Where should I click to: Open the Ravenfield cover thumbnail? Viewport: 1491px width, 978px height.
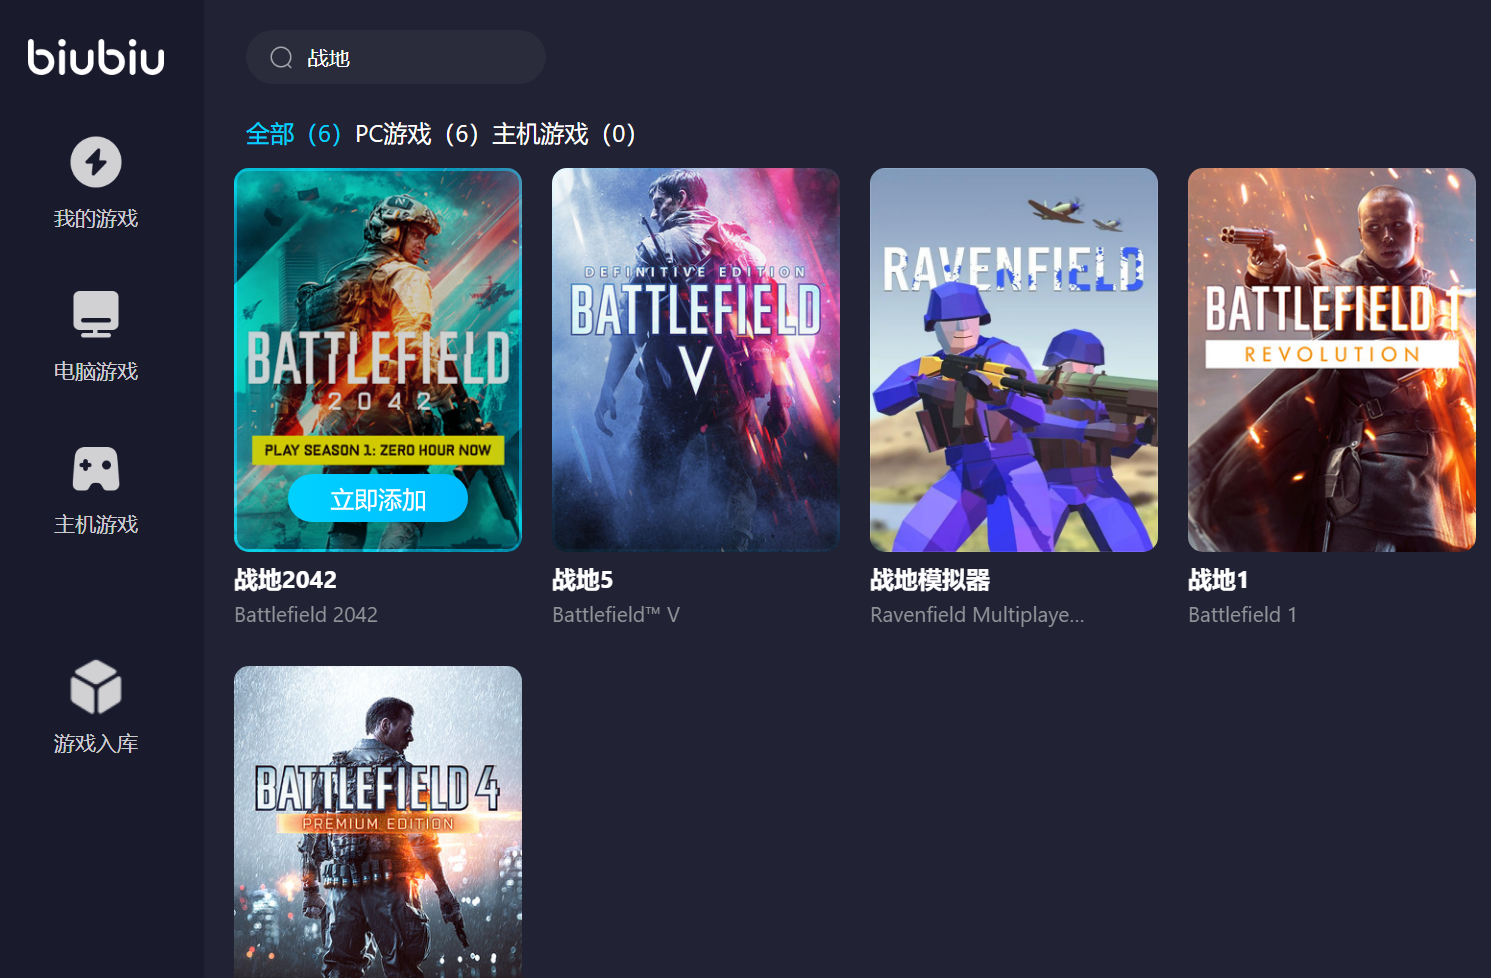[1013, 359]
